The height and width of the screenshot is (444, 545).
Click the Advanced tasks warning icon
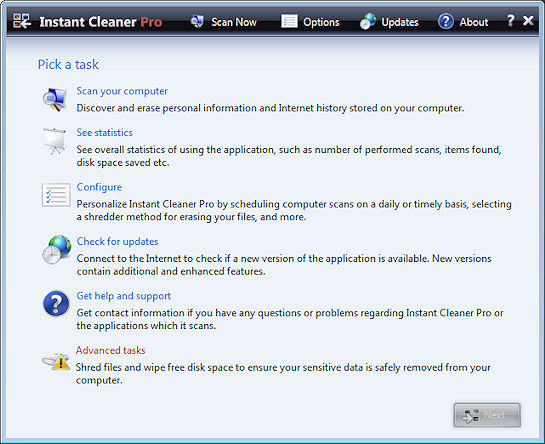56,362
